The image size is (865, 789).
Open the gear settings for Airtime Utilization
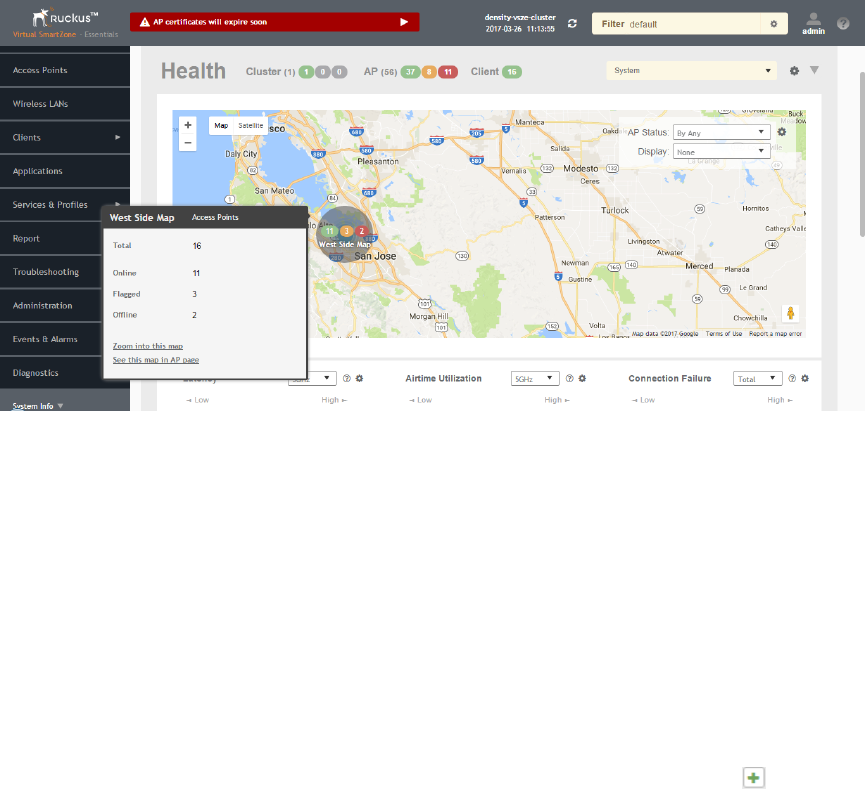tap(582, 378)
